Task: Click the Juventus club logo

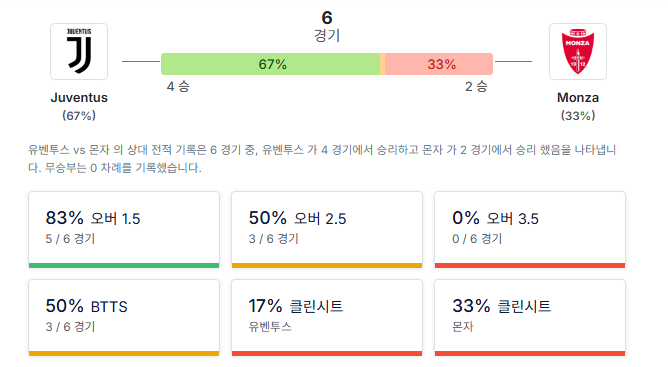Action: coord(79,52)
